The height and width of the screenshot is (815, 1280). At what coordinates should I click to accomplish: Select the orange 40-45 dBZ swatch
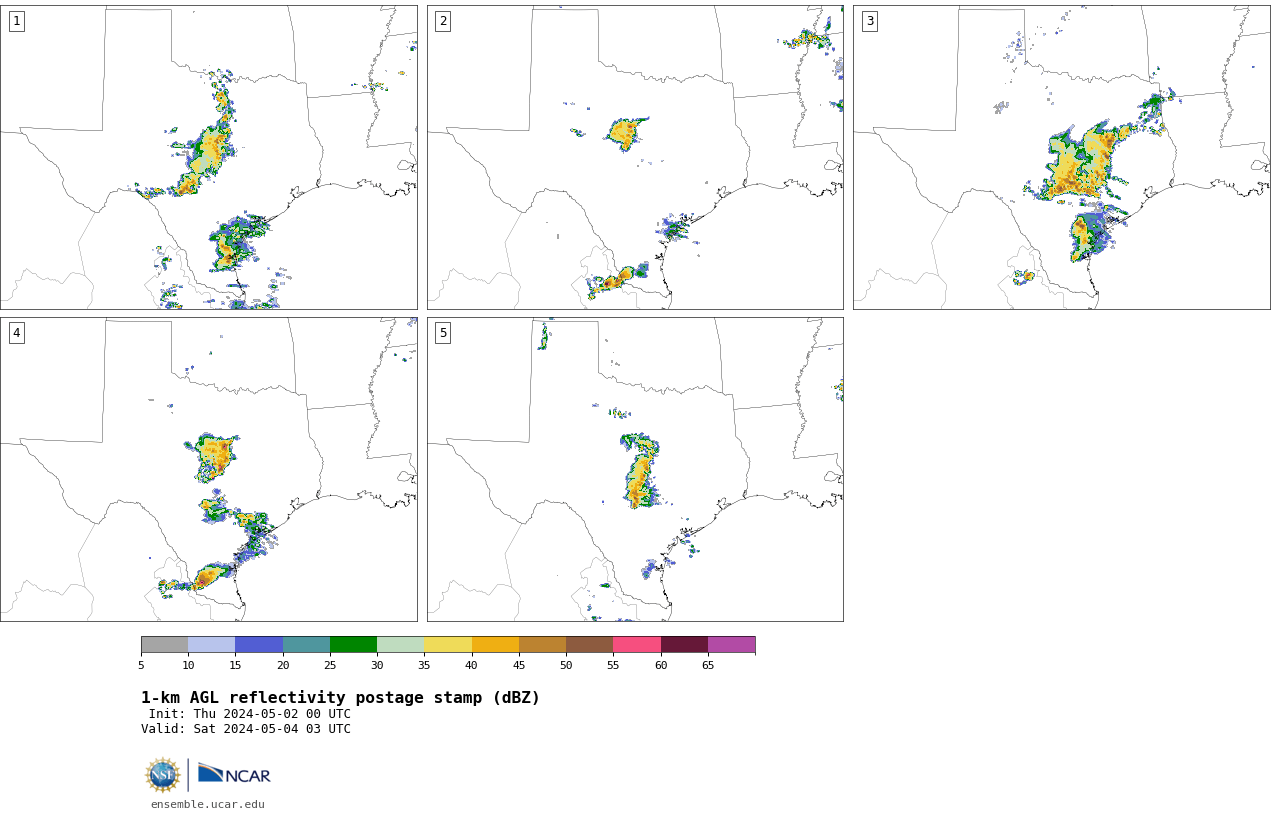click(495, 644)
